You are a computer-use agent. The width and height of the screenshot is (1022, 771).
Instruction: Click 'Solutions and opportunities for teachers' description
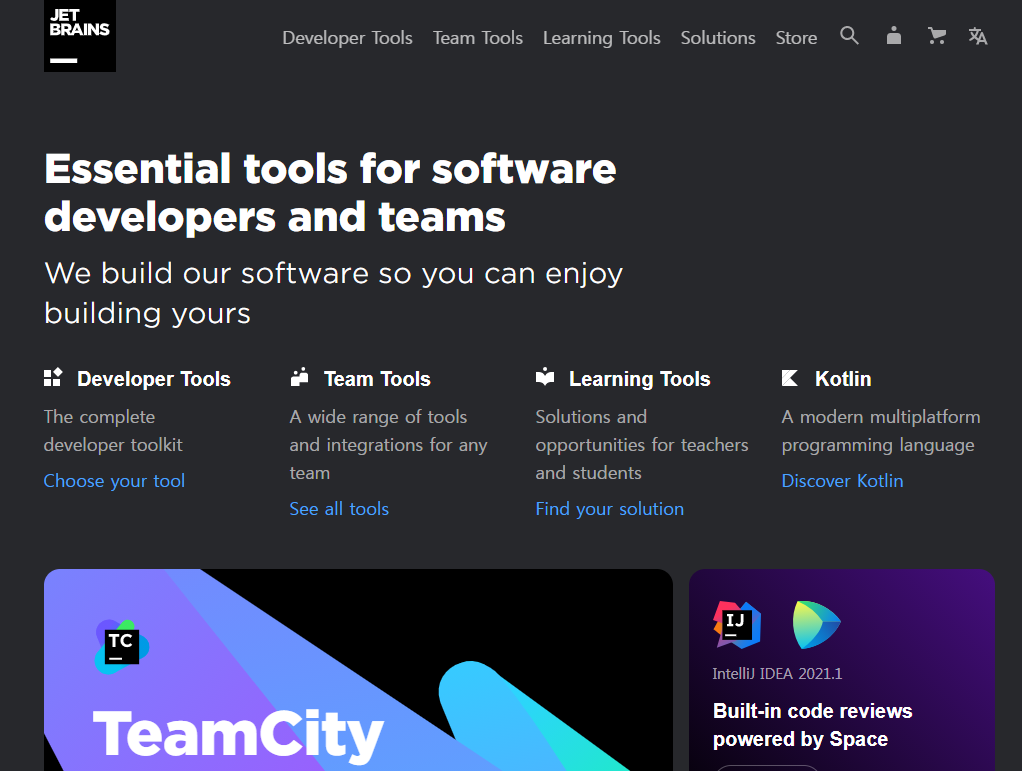pos(642,444)
